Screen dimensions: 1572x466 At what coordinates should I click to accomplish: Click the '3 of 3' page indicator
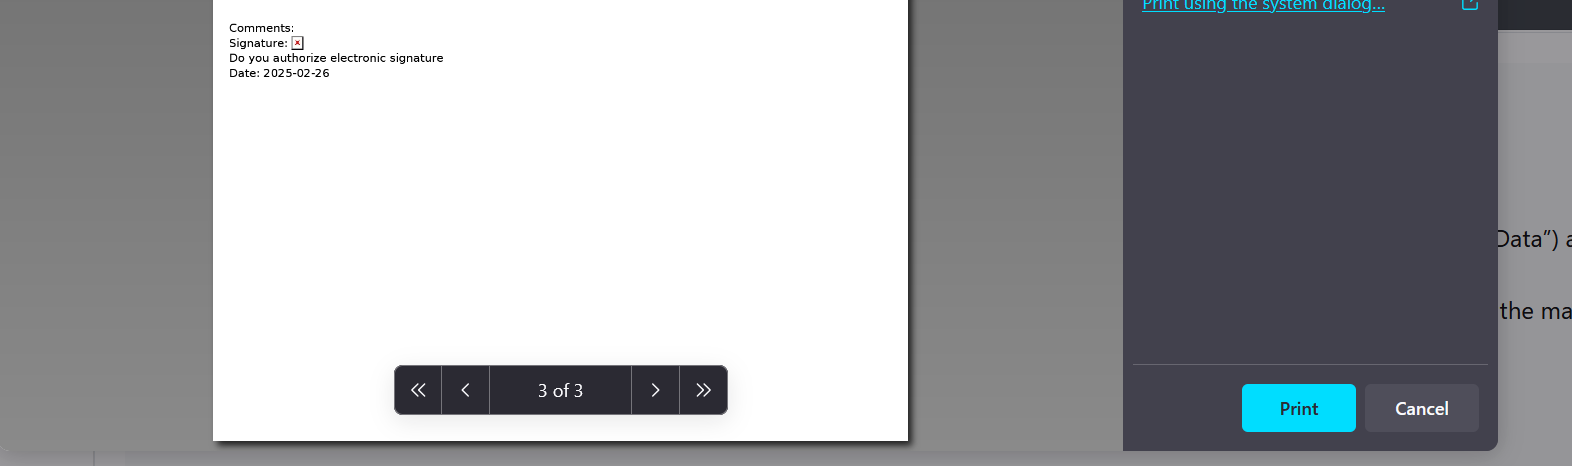pyautogui.click(x=560, y=390)
